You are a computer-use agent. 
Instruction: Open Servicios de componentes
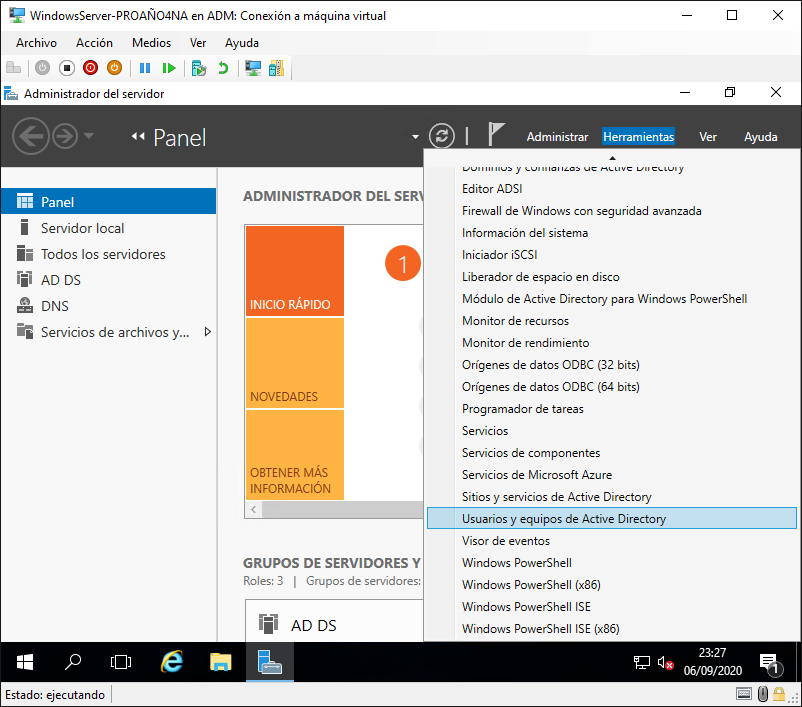click(x=612, y=453)
